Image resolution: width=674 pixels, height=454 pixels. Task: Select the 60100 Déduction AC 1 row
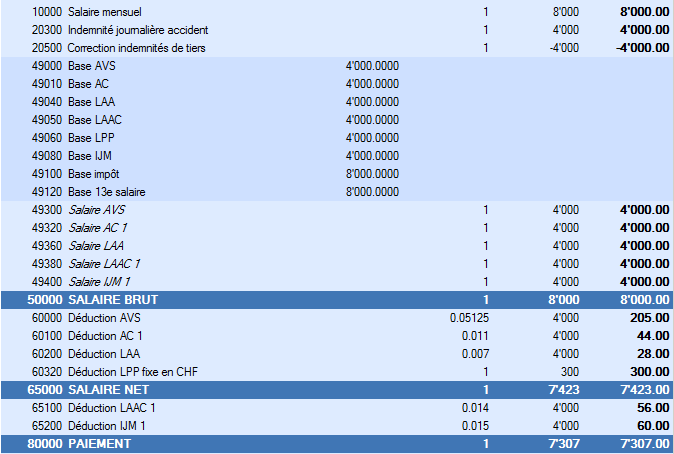coord(337,336)
